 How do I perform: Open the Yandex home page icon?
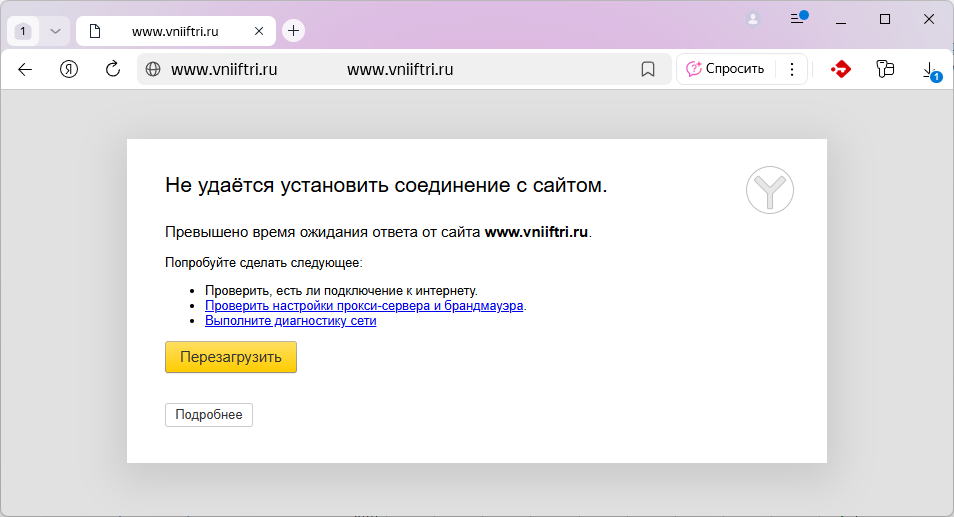tap(69, 69)
